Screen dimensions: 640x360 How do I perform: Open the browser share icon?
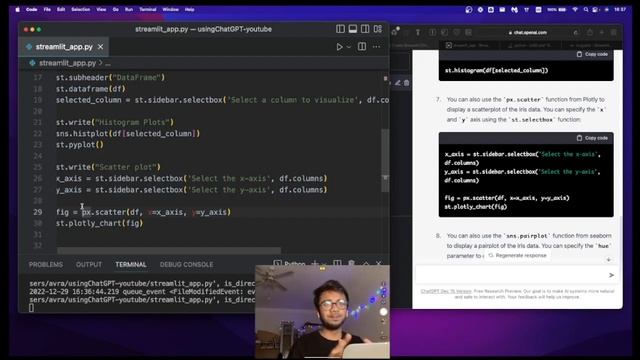590,32
